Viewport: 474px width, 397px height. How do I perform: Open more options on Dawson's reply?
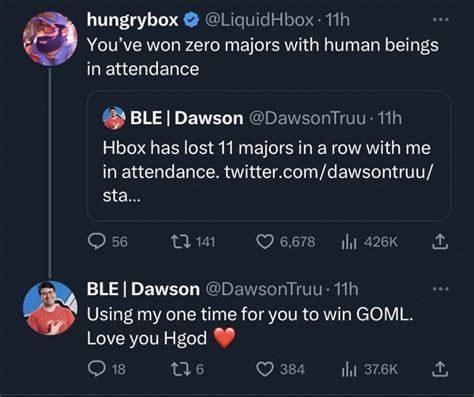click(x=440, y=289)
